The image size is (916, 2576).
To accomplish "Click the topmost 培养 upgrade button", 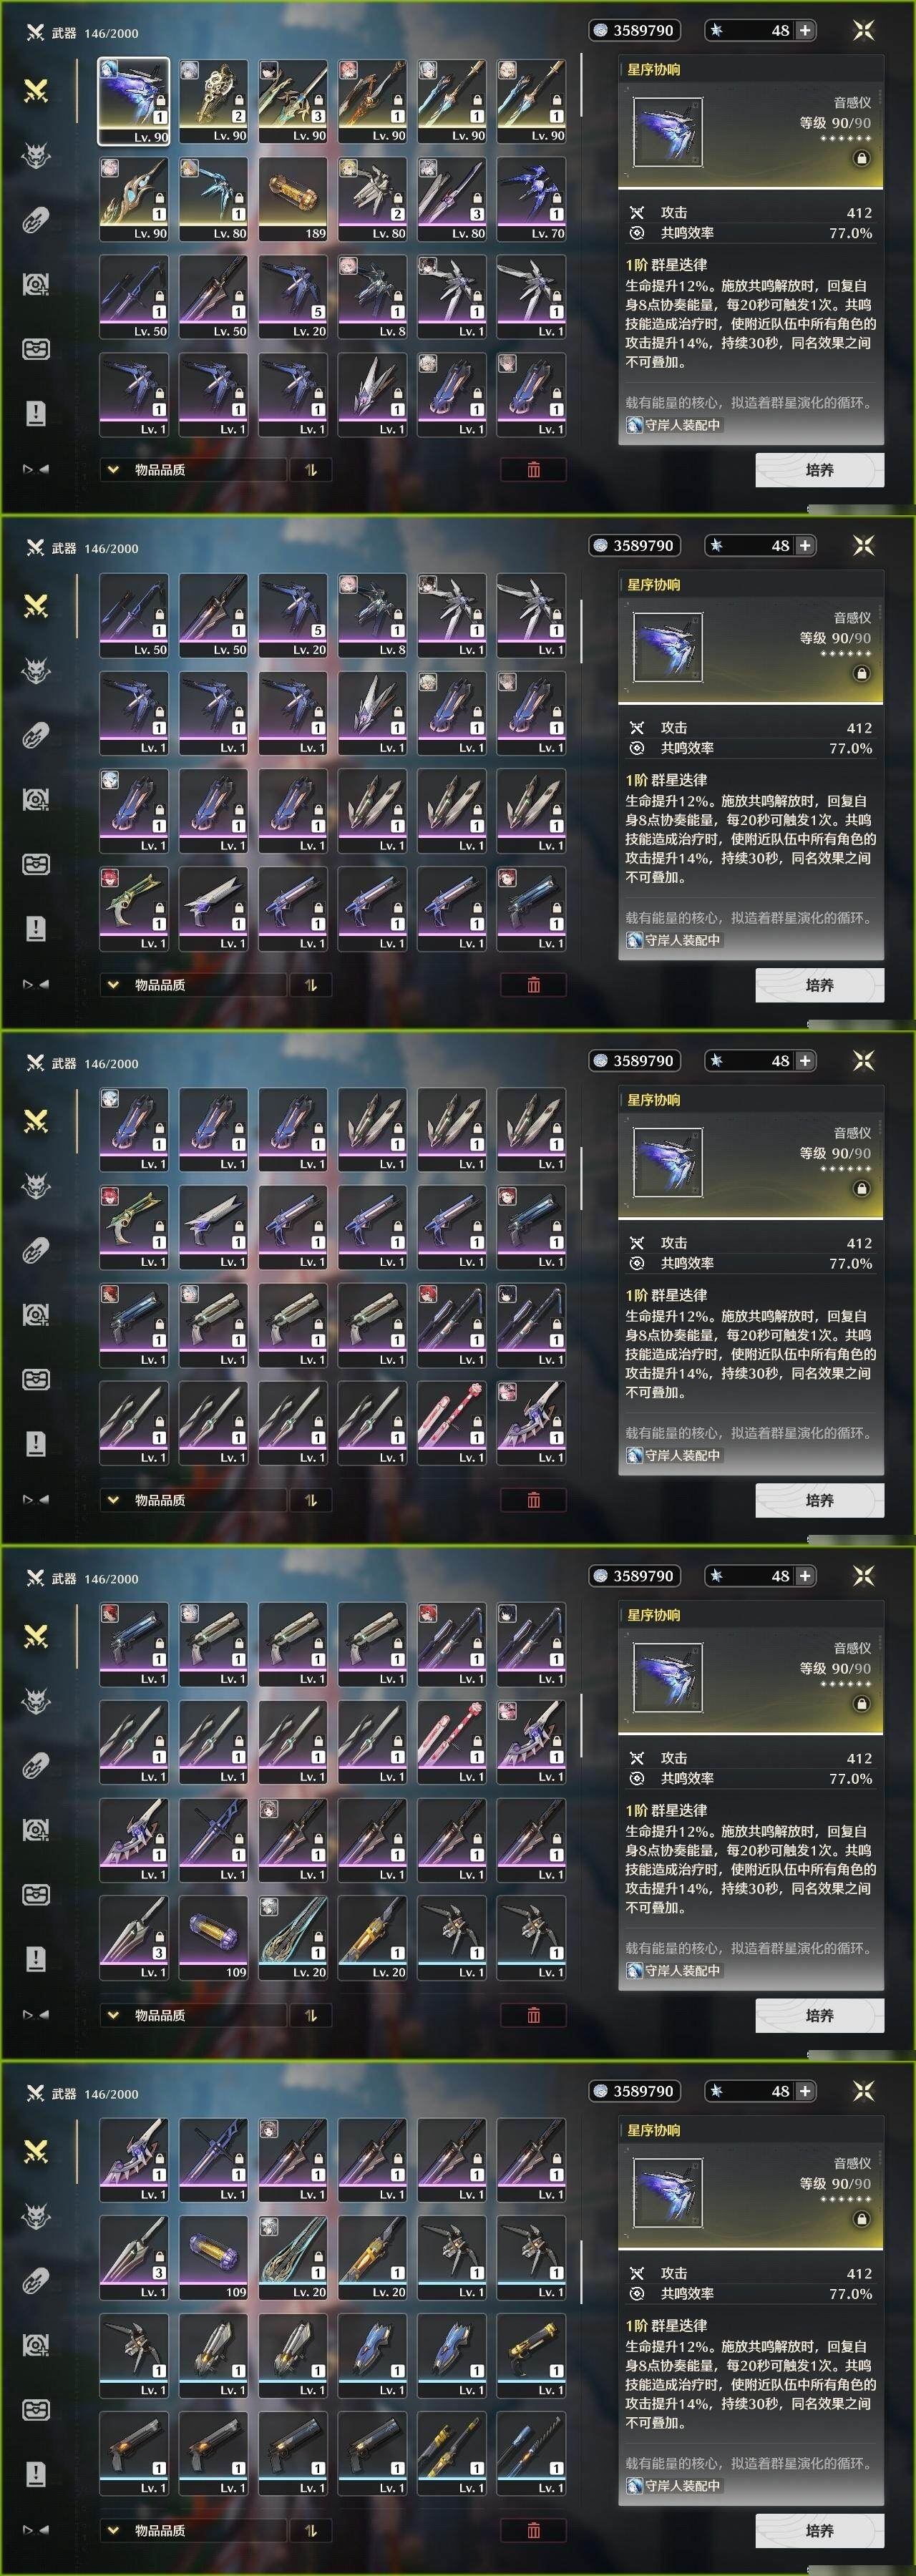I will [x=819, y=470].
